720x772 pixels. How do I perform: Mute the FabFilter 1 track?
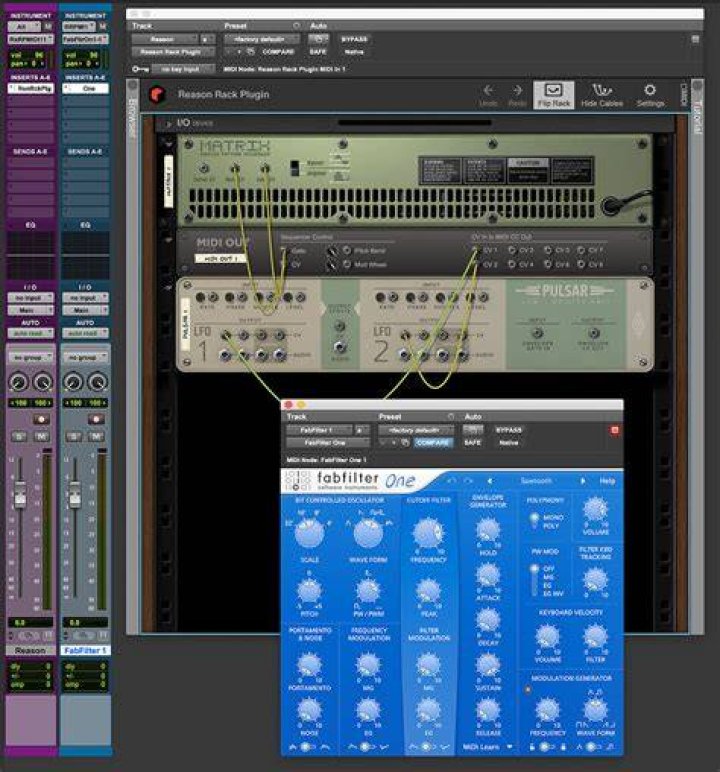[96, 437]
